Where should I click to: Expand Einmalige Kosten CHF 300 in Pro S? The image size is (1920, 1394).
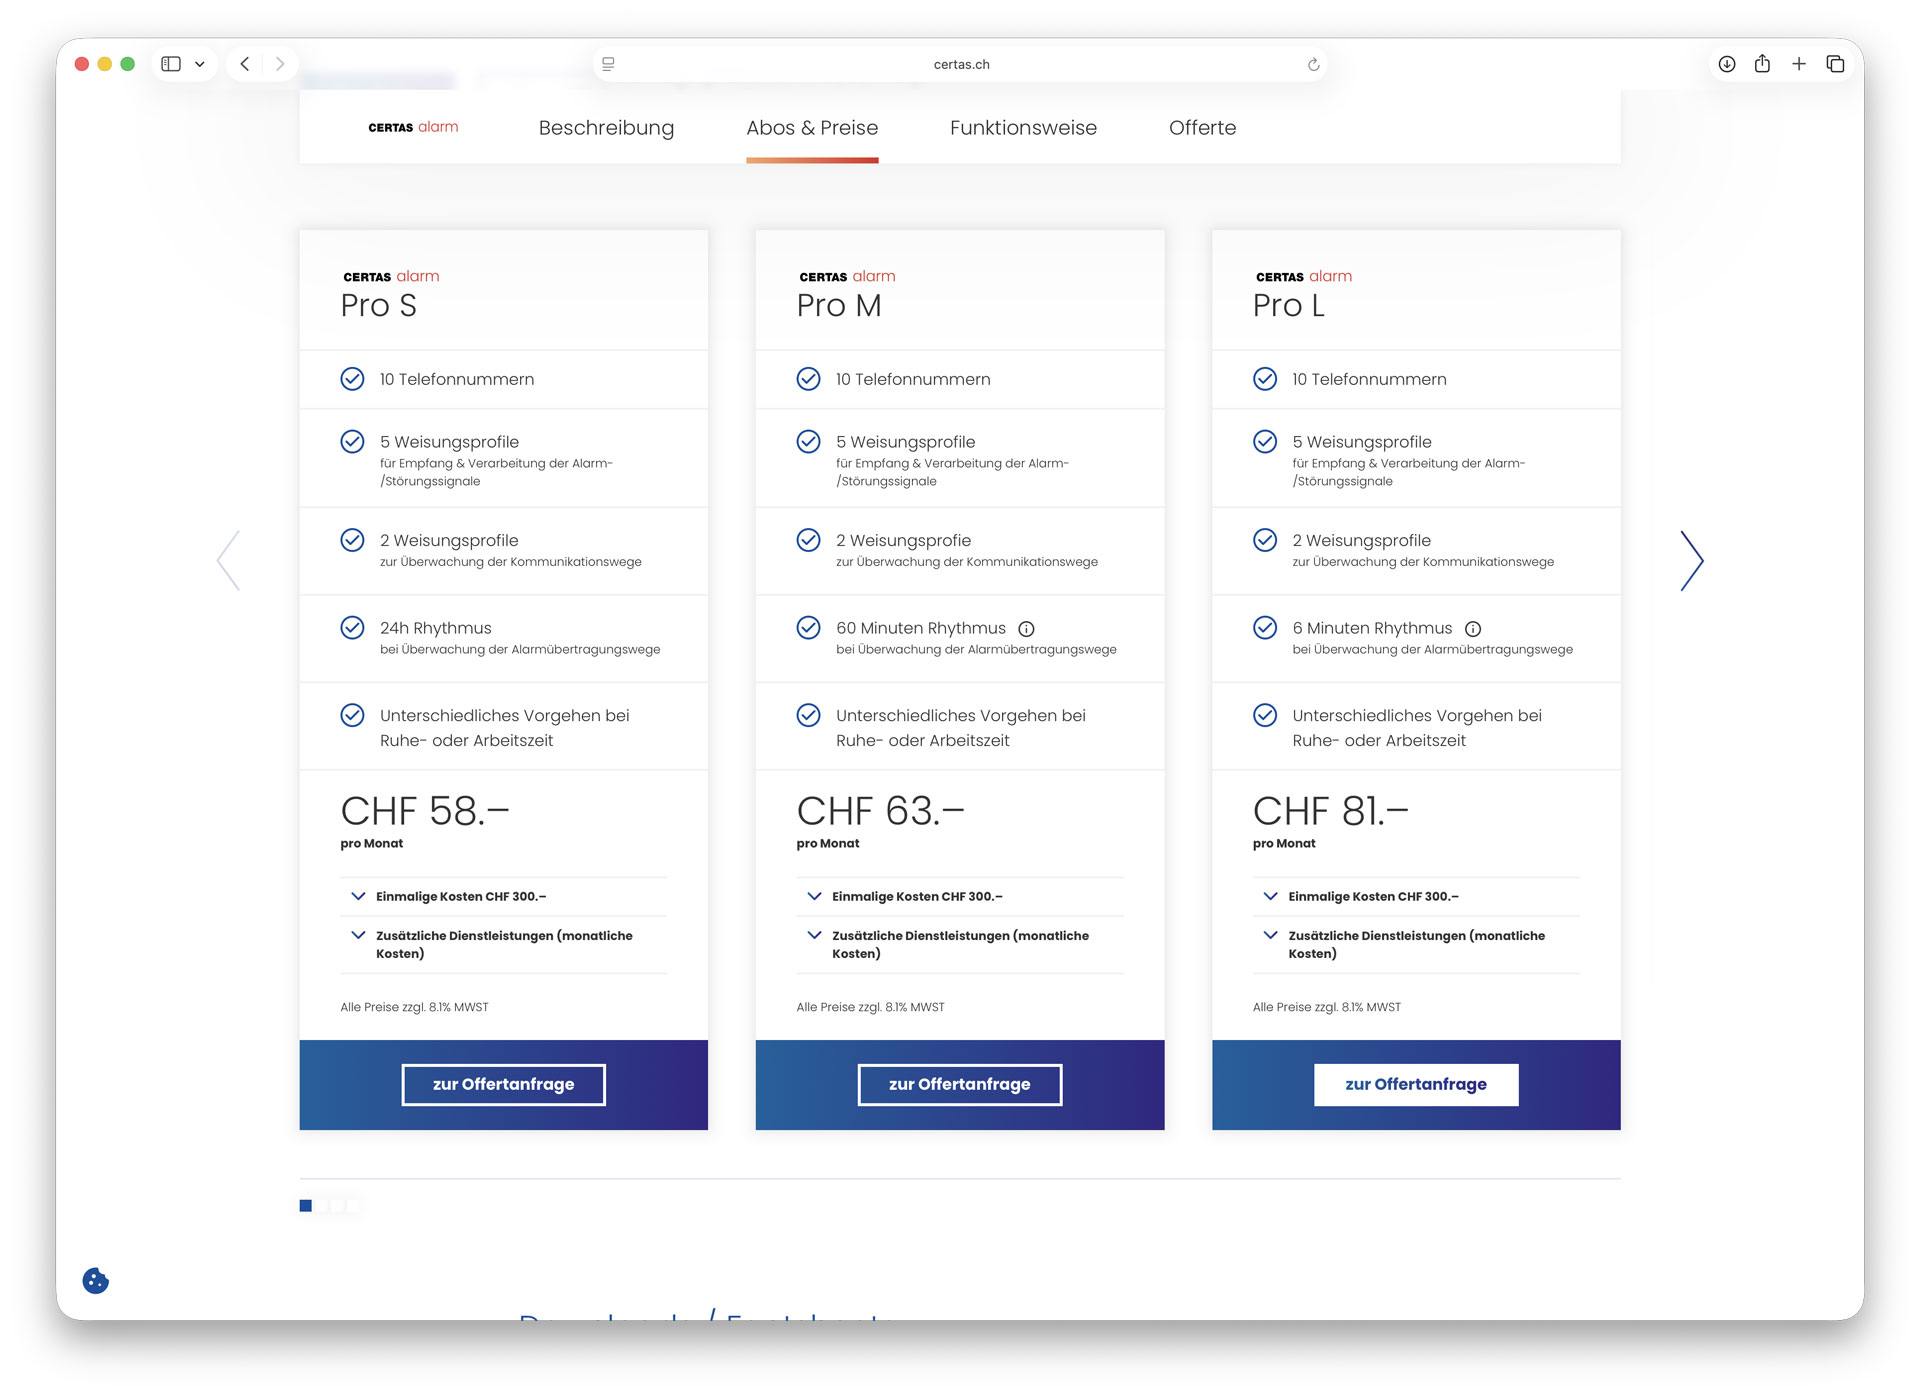tap(460, 897)
